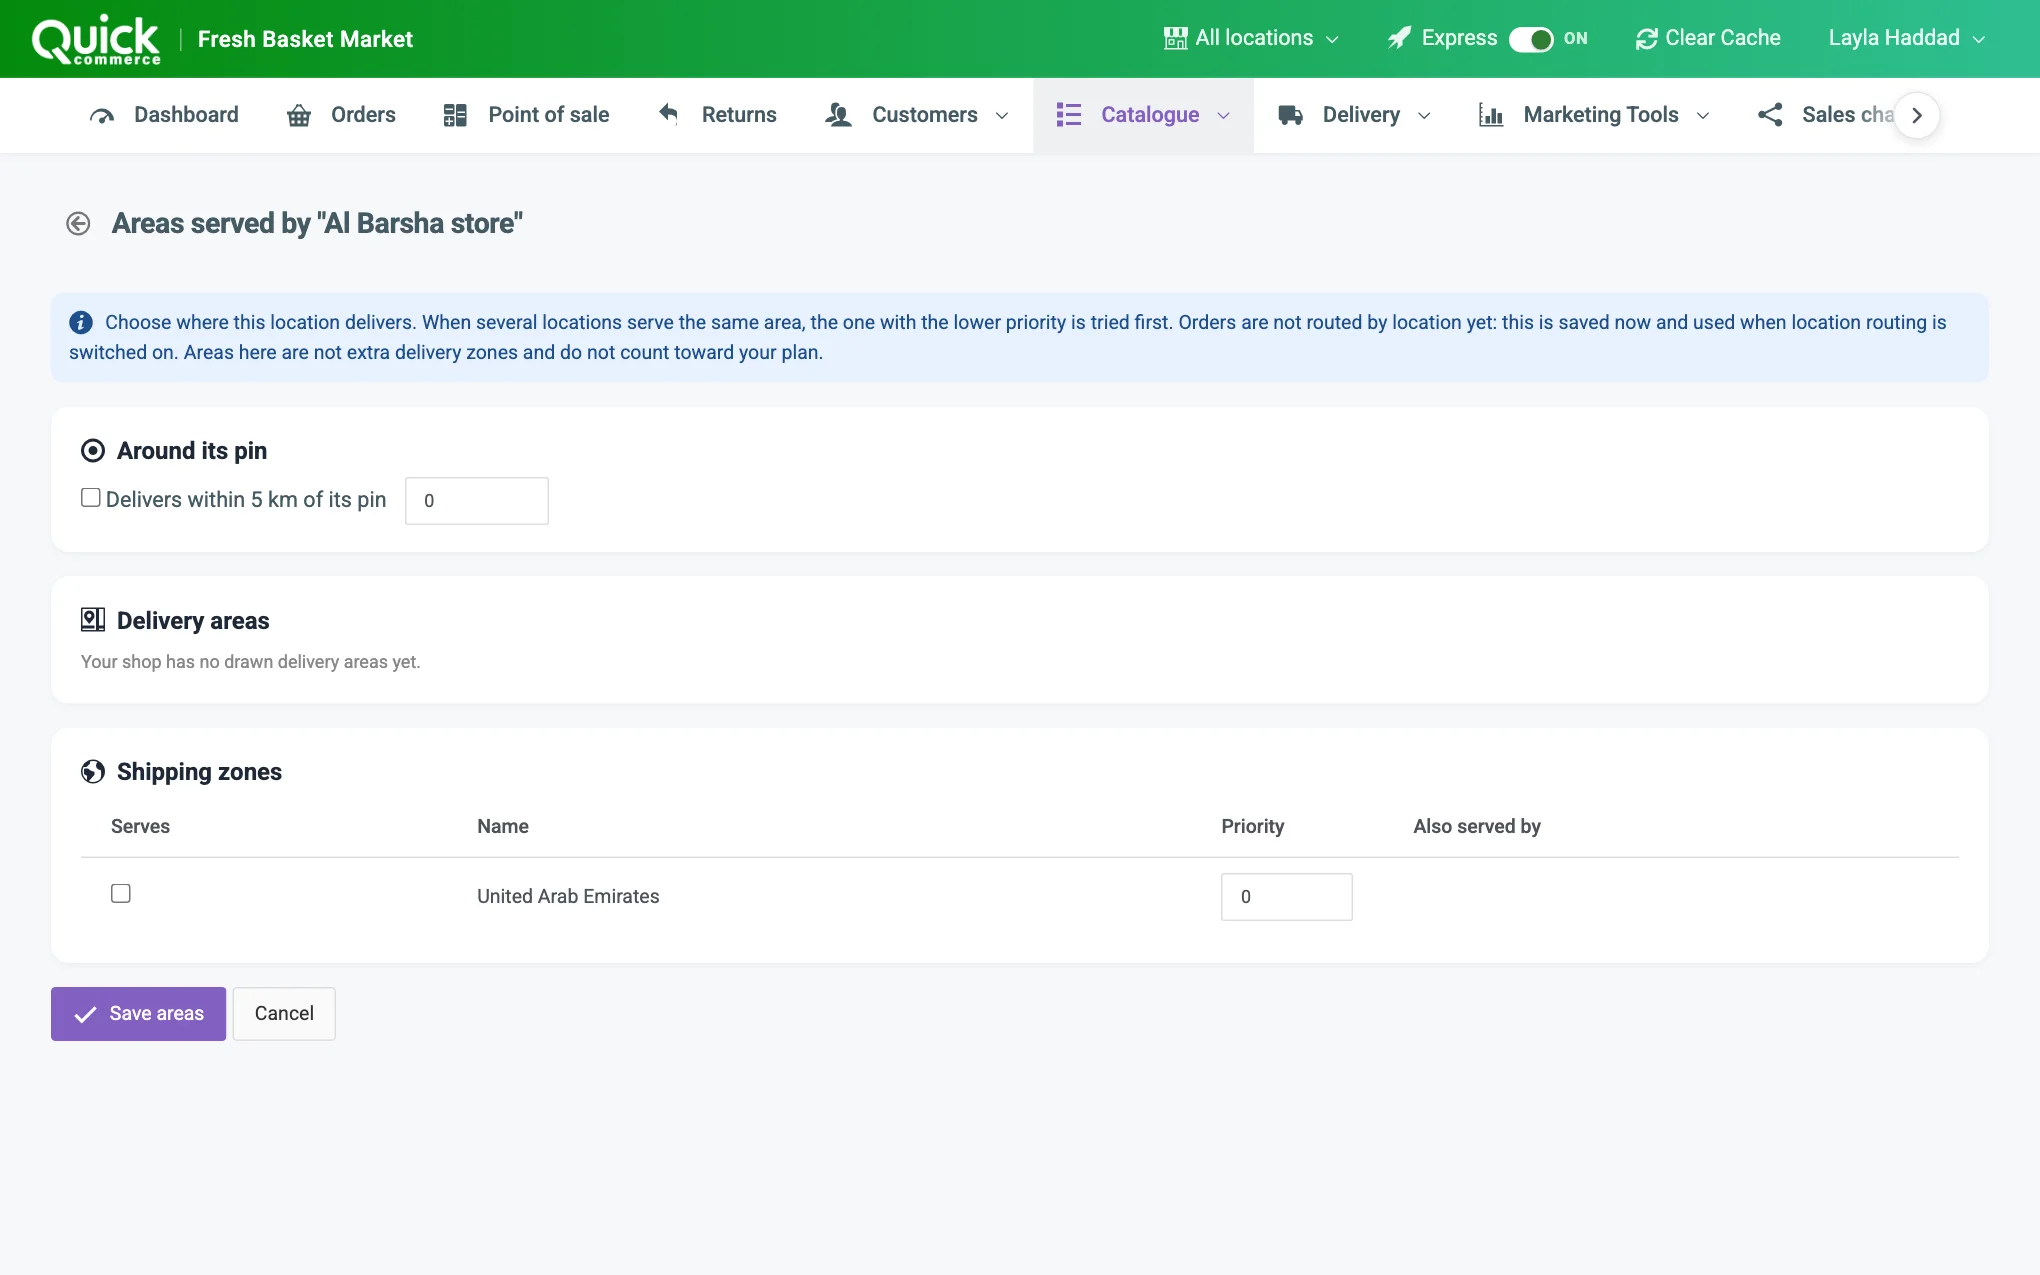The image size is (2040, 1275).
Task: Click the Delivery truck icon
Action: [1291, 115]
